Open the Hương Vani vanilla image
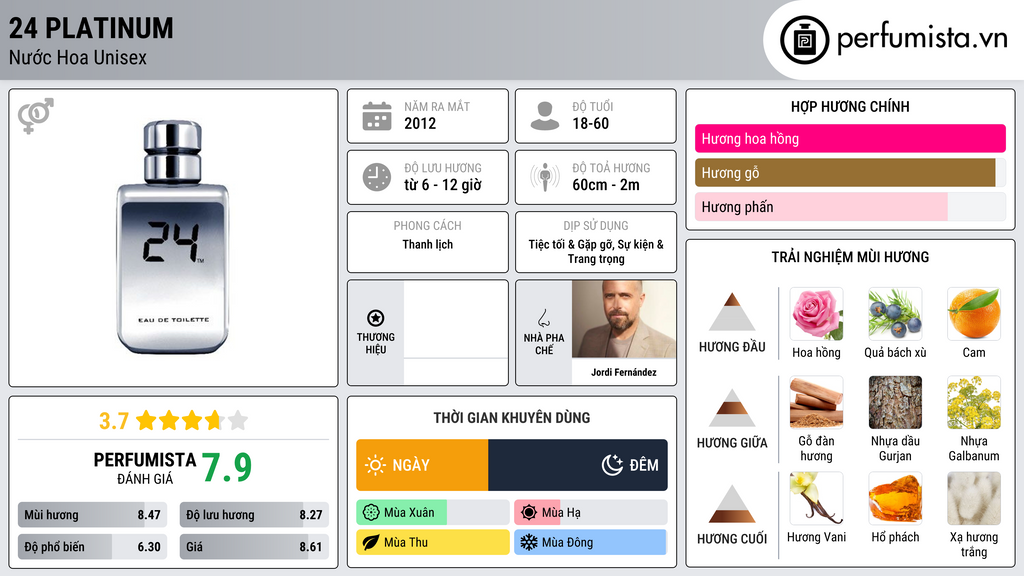 816,498
